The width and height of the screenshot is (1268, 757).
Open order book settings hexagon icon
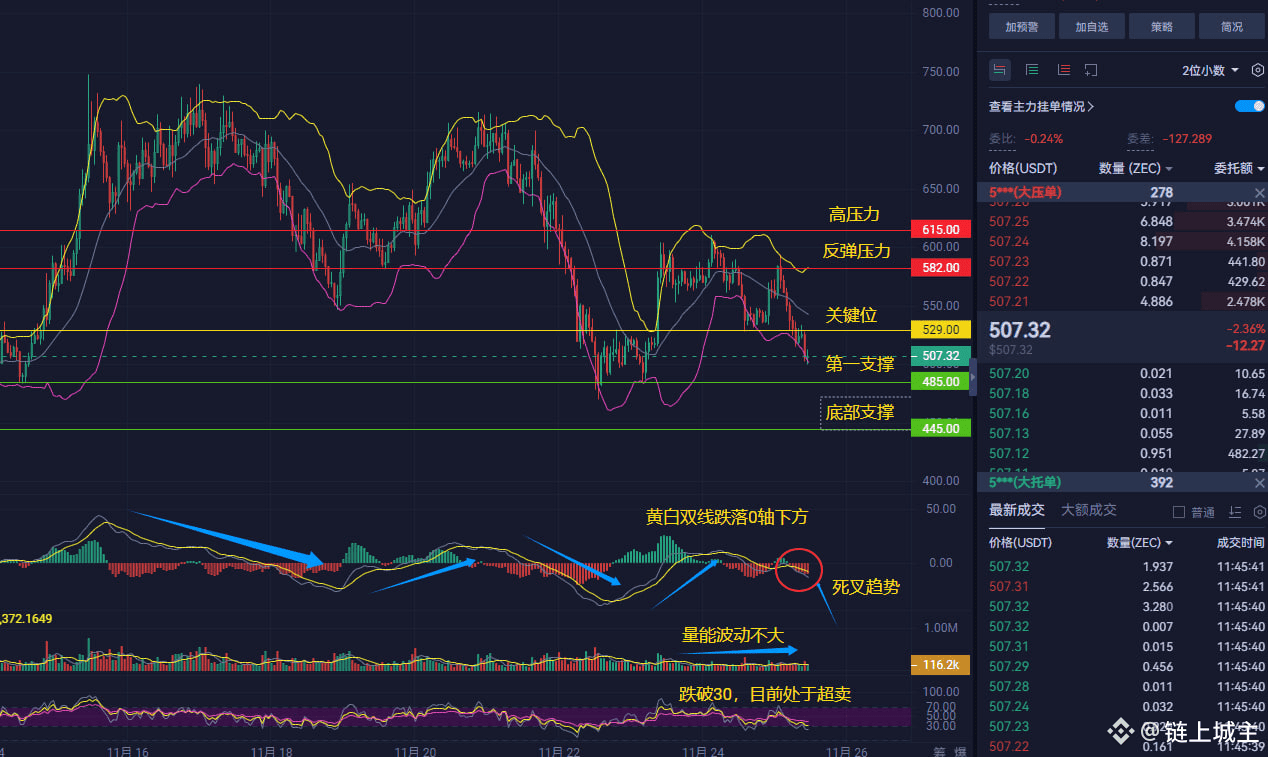pyautogui.click(x=1258, y=70)
